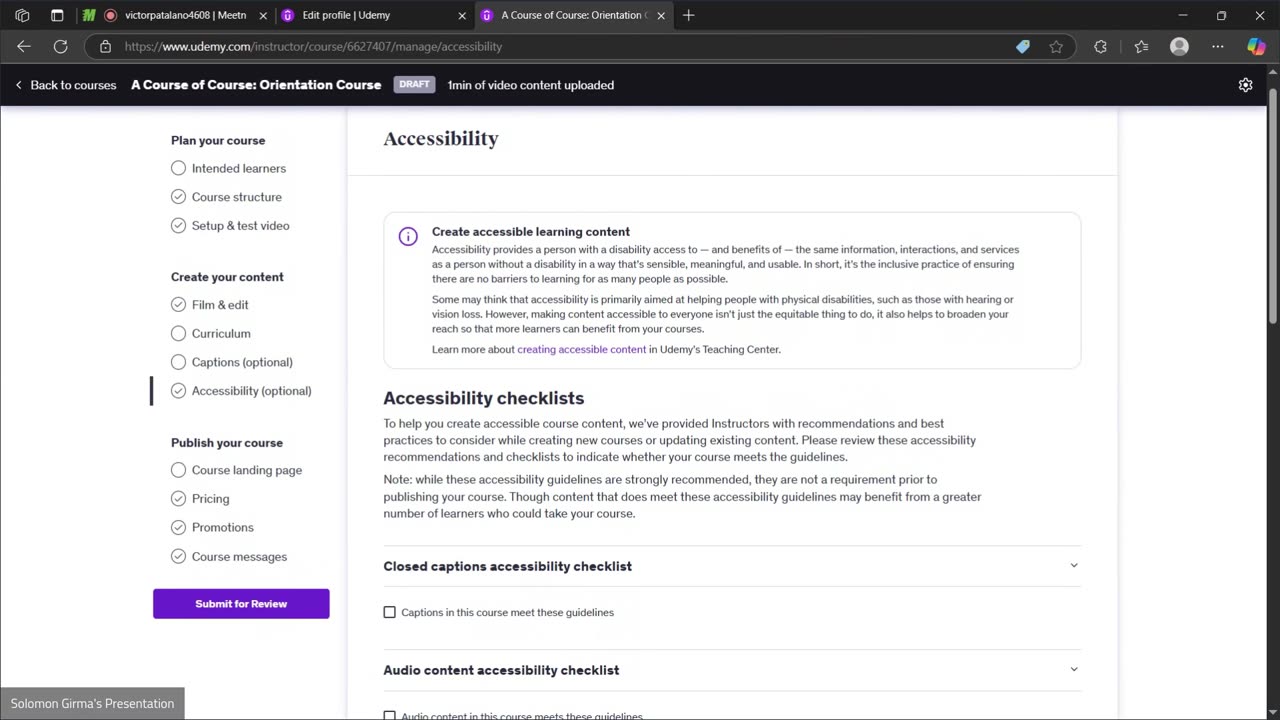Expand the Closed captions accessibility checklist

click(x=731, y=566)
